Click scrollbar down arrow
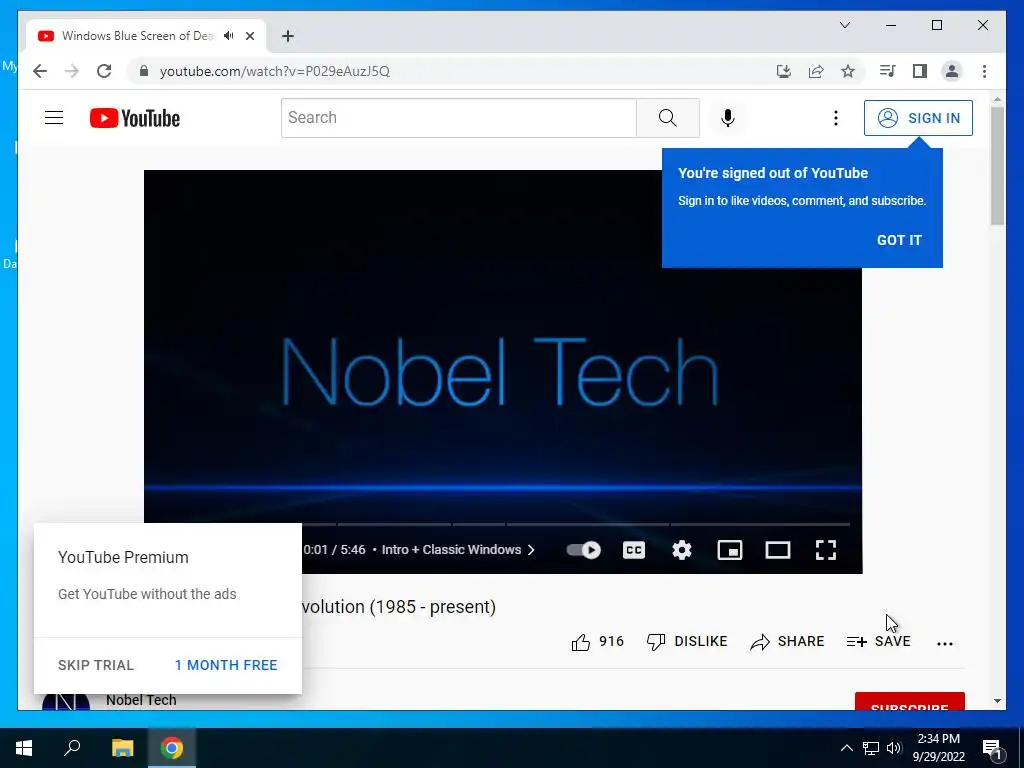This screenshot has width=1024, height=768. pos(997,701)
